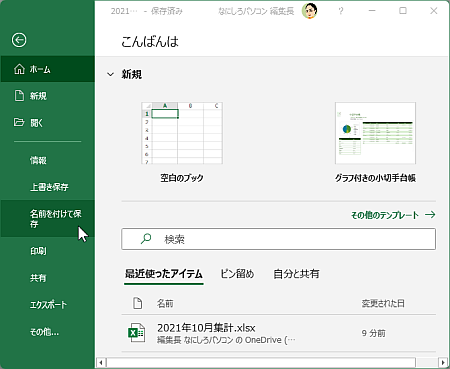The width and height of the screenshot is (450, 369).
Task: Create a 空白のブック workbook
Action: tap(182, 142)
